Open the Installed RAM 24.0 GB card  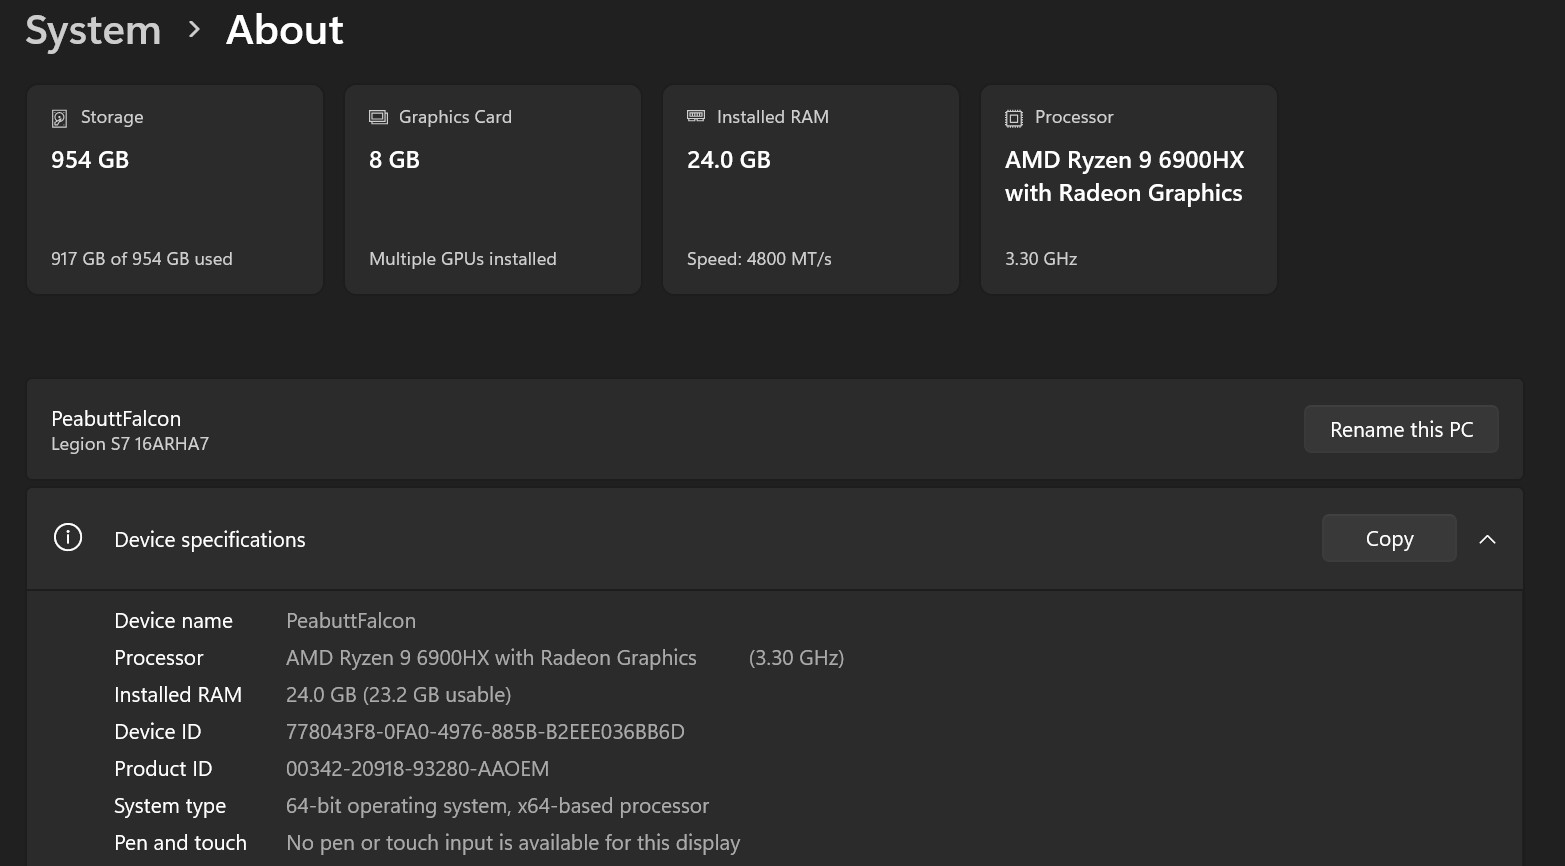coord(811,189)
